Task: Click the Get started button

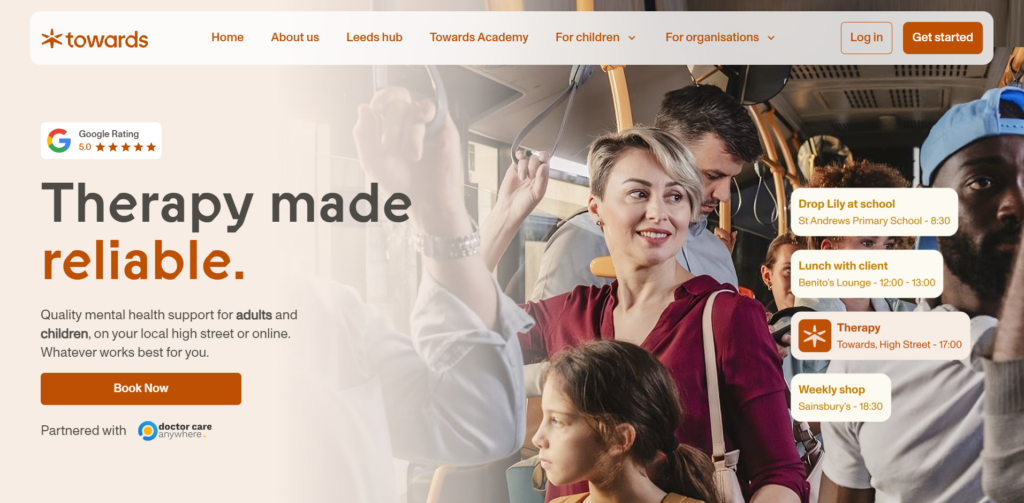Action: click(942, 38)
